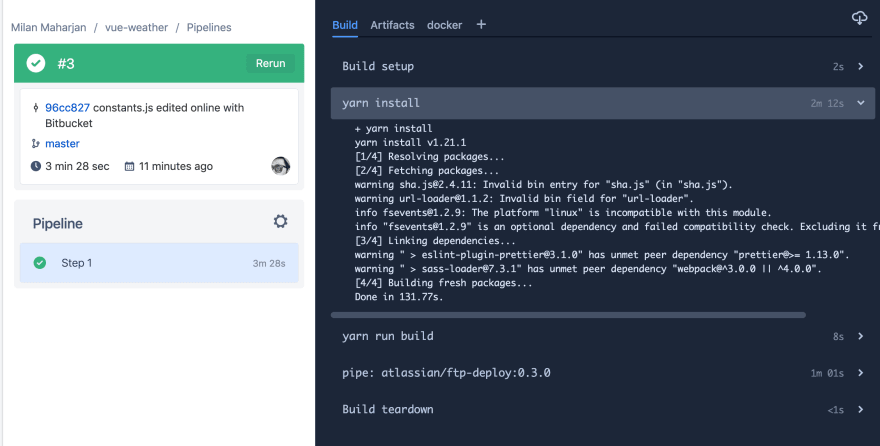The height and width of the screenshot is (446, 880).
Task: Click the '[2/4] Fetching packages...' line
Action: click(x=427, y=171)
